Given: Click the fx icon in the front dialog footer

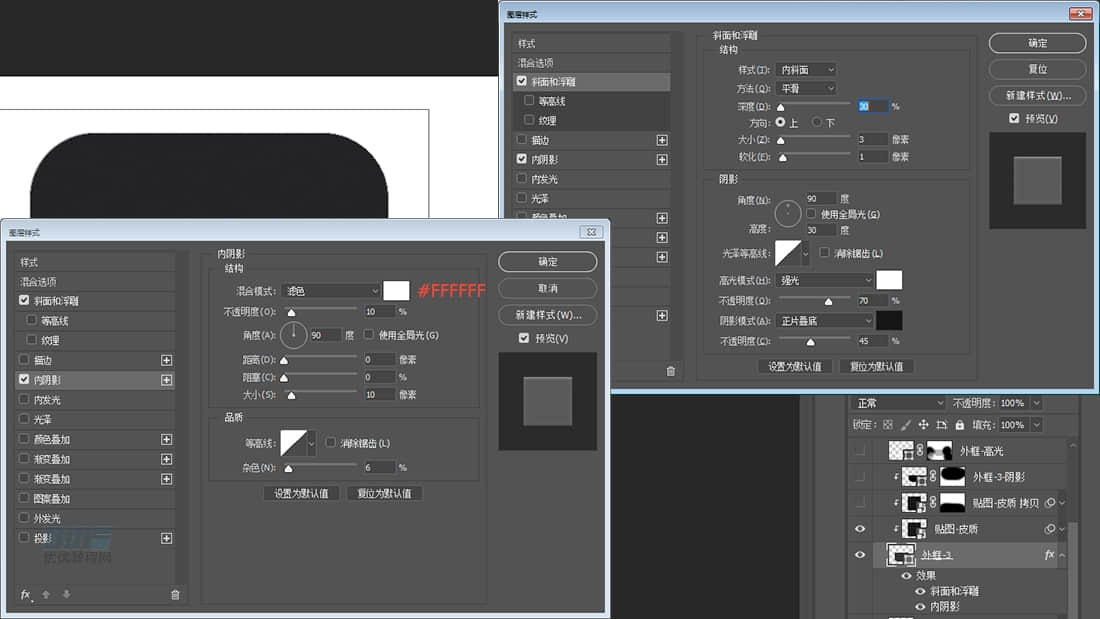Looking at the screenshot, I should [26, 594].
